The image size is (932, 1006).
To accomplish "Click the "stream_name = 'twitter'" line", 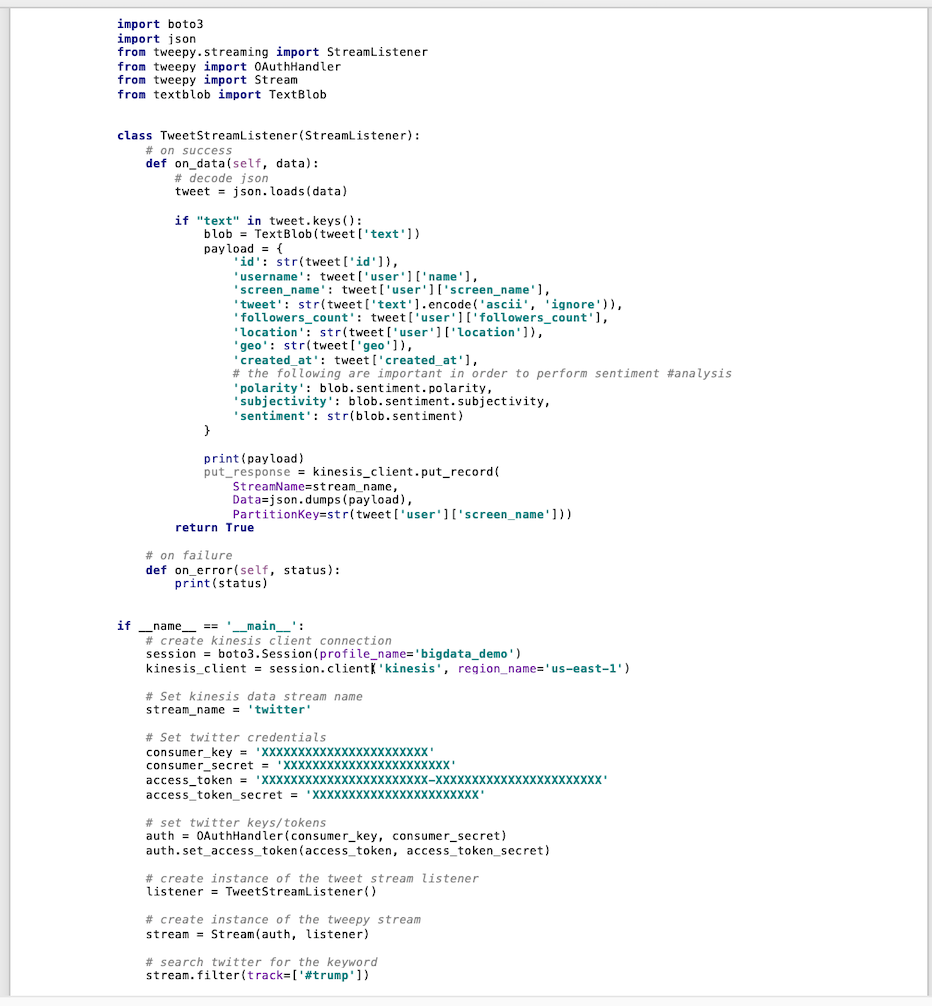I will [228, 710].
